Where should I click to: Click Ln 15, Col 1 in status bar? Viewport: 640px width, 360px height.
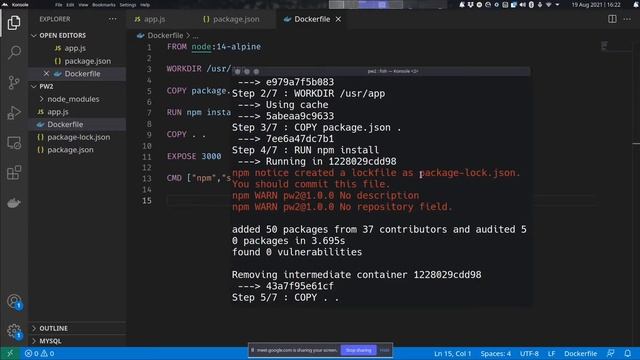[x=453, y=353]
